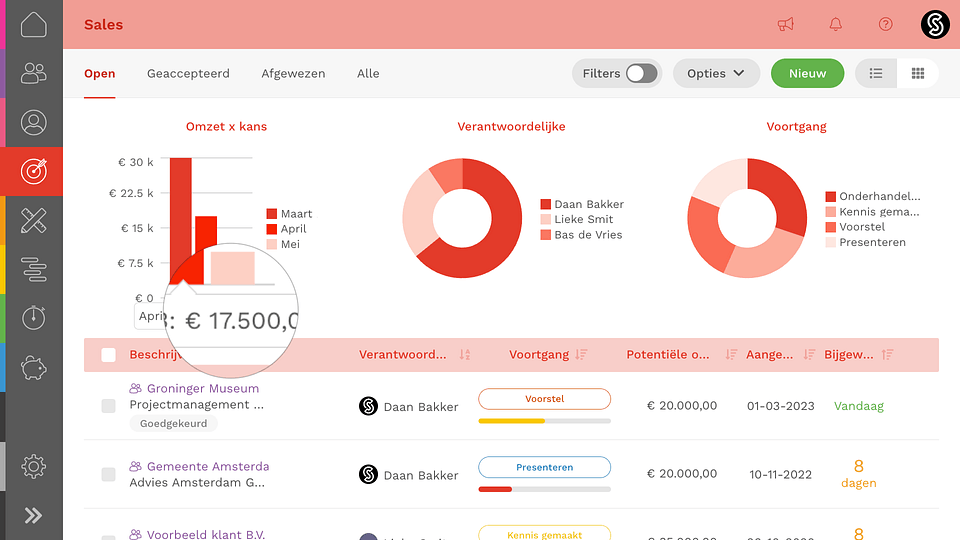Sort by the Bijgew... column sort icon
This screenshot has height=540, width=960.
pos(887,354)
